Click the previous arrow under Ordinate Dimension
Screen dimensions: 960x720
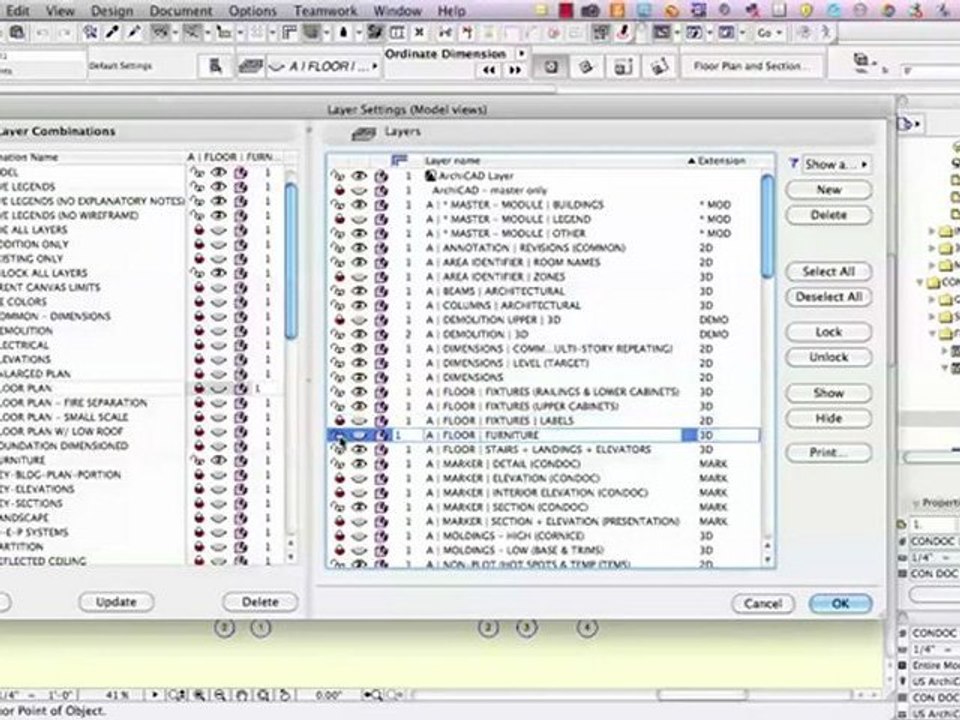coord(489,70)
